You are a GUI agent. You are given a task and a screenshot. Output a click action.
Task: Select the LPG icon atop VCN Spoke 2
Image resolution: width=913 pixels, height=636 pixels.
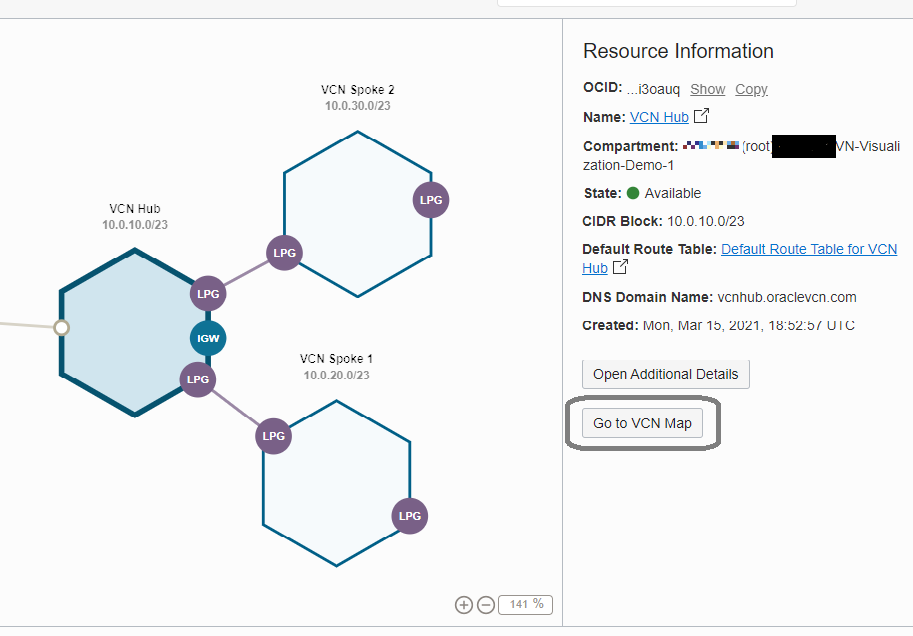pos(430,199)
